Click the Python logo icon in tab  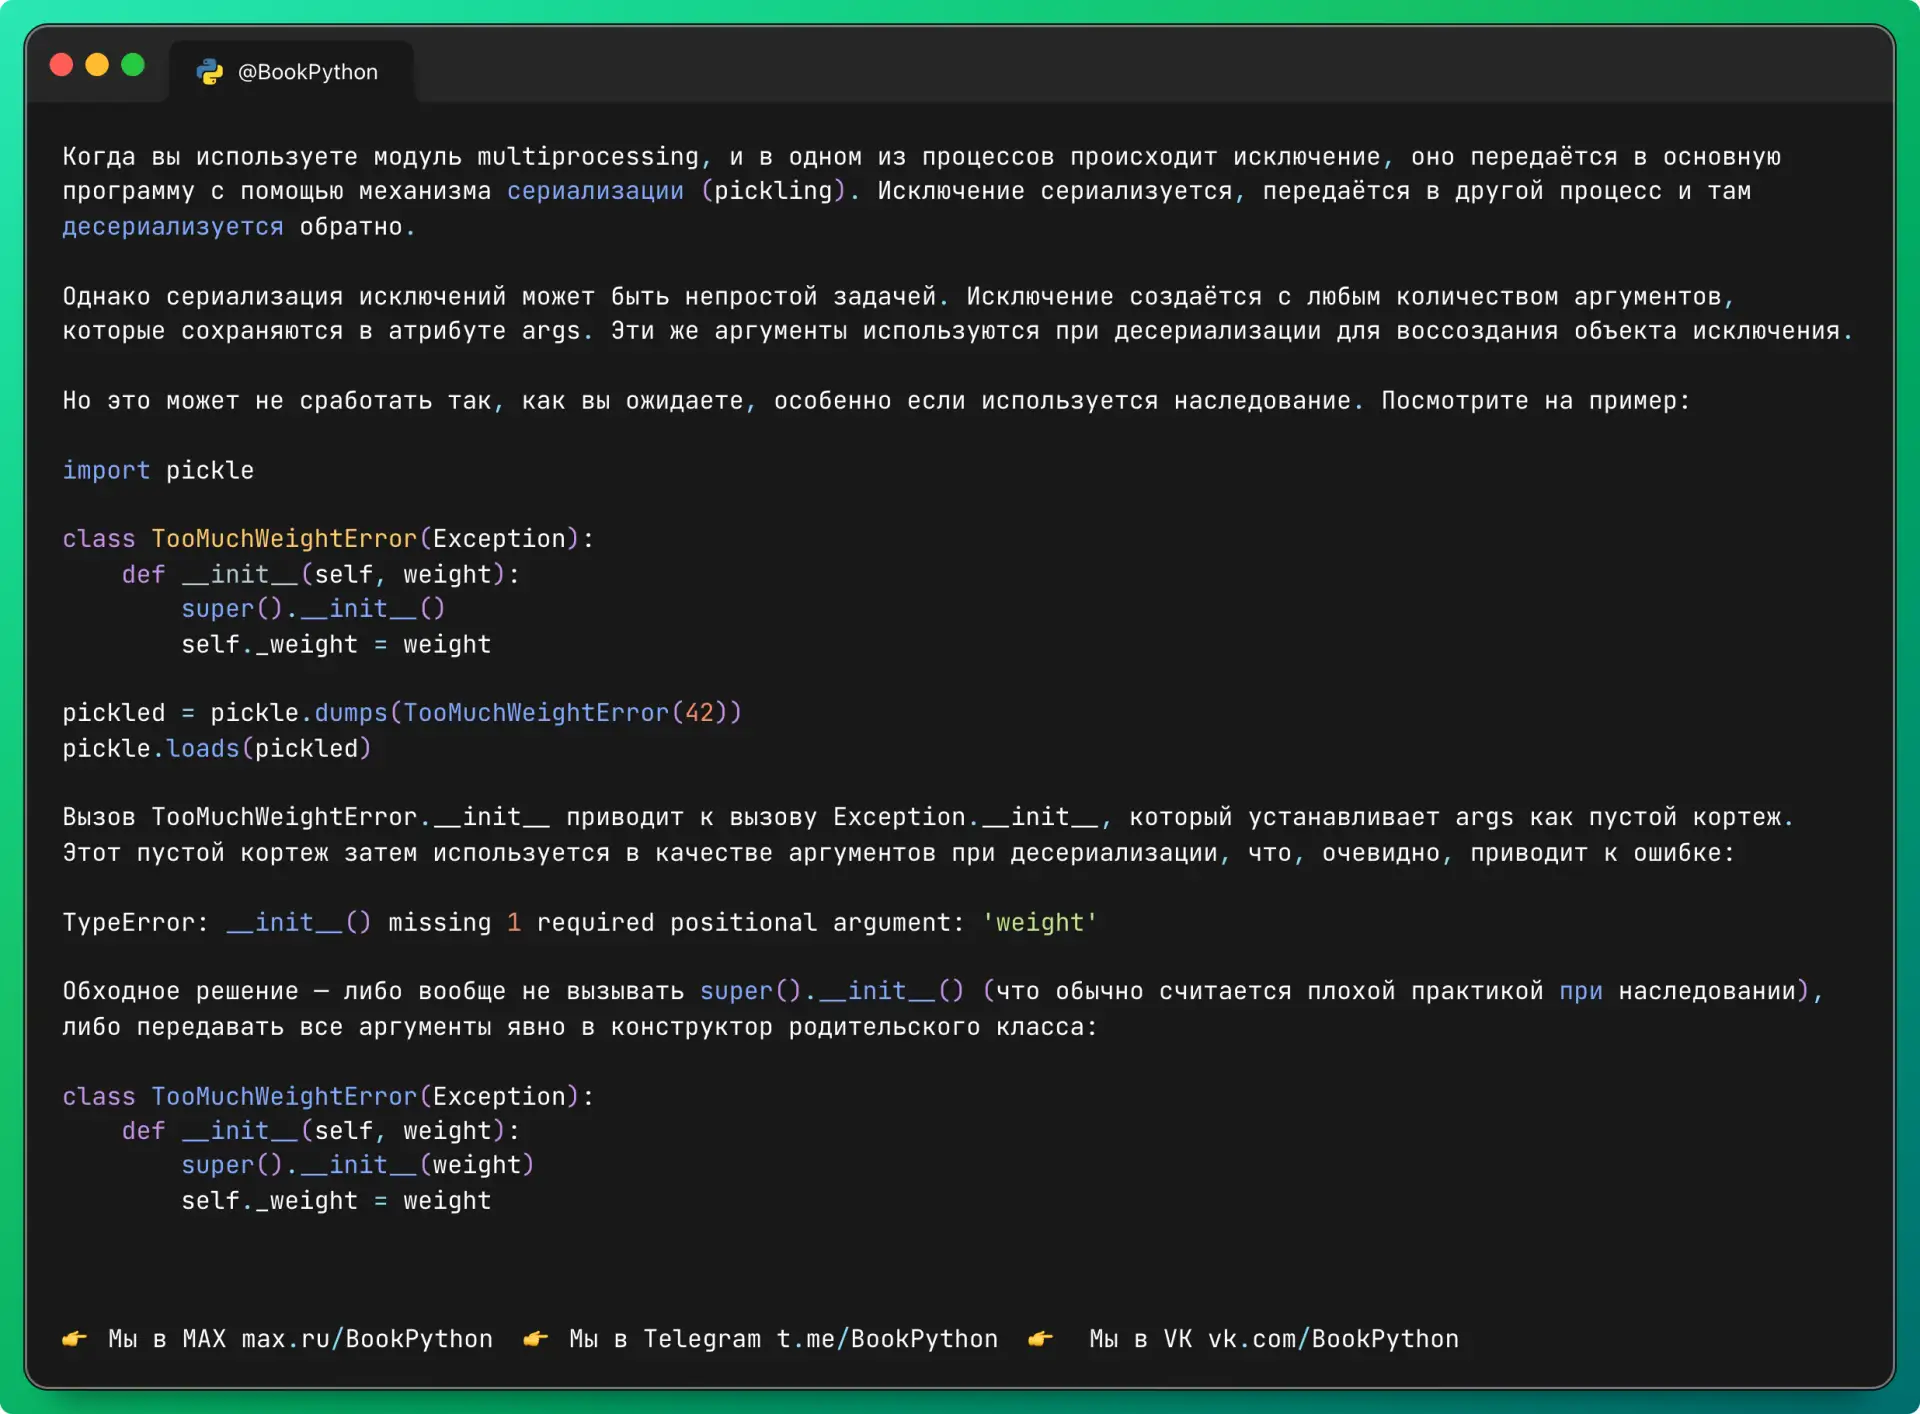point(210,72)
